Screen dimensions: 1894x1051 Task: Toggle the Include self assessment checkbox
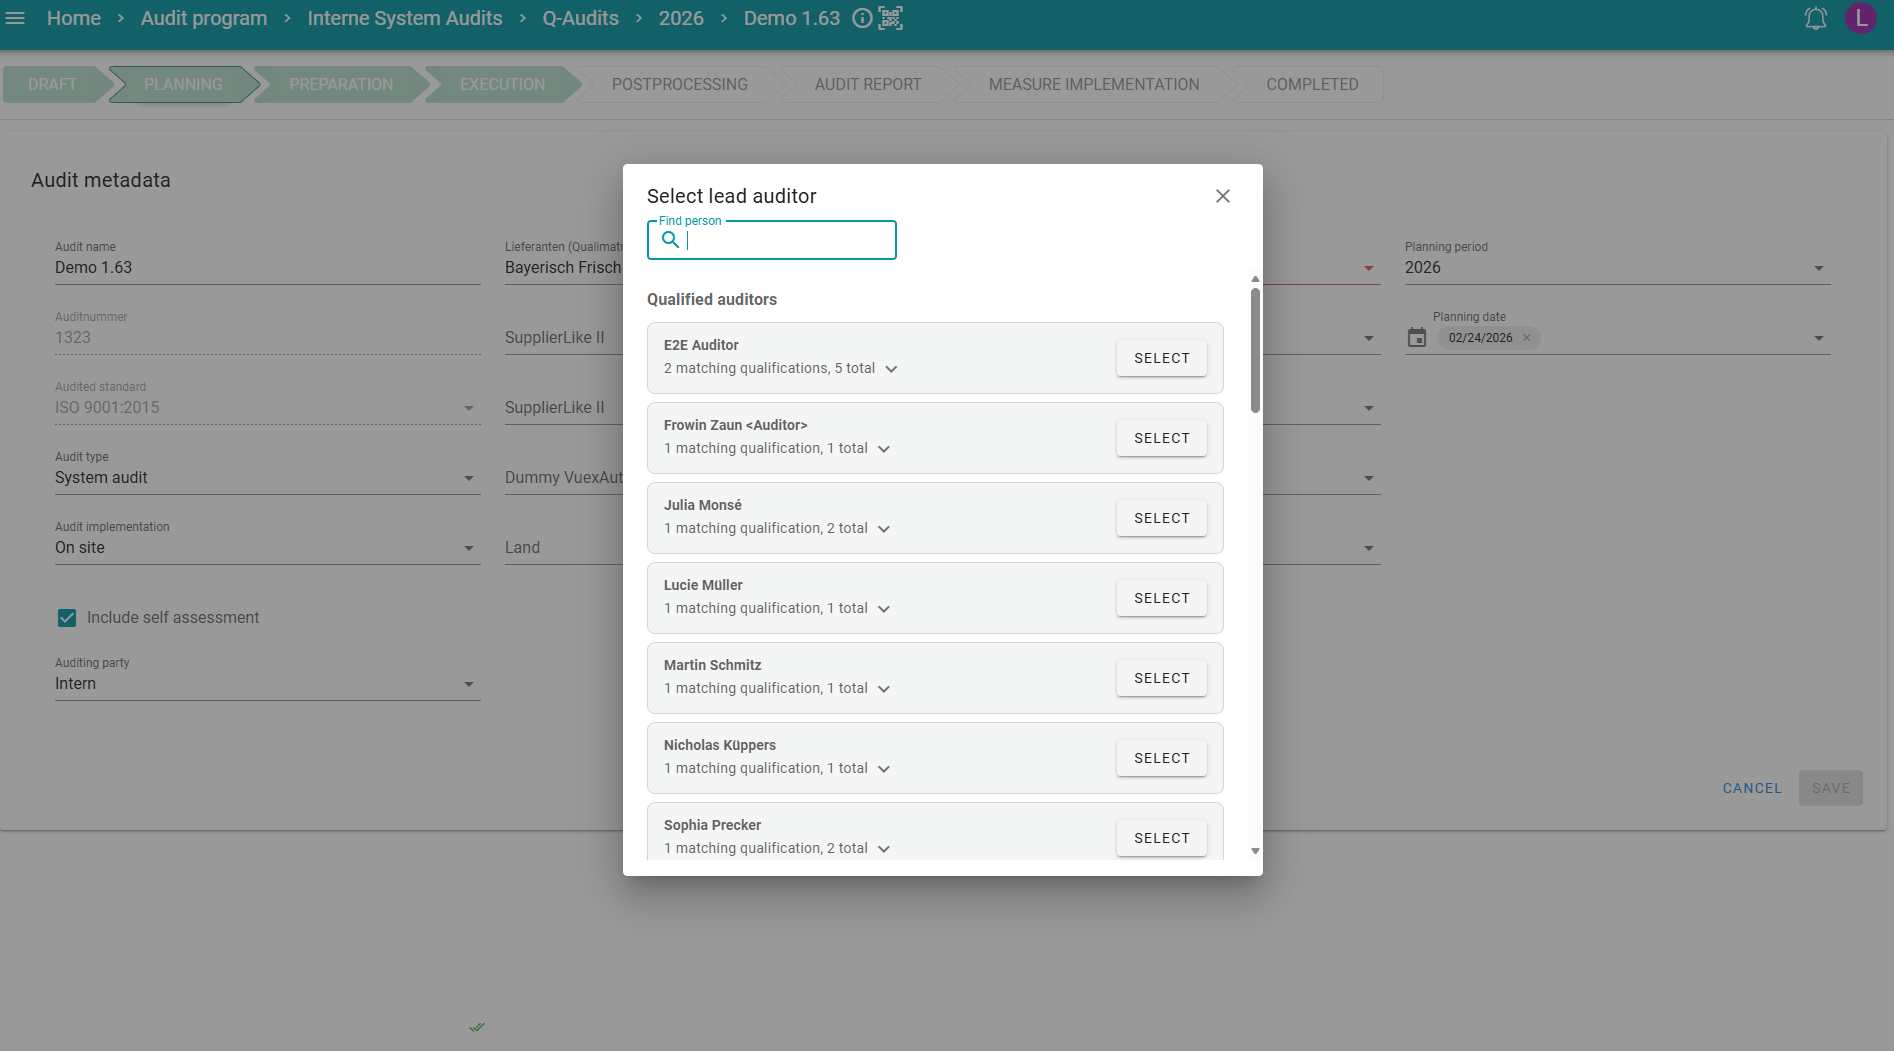pyautogui.click(x=67, y=618)
